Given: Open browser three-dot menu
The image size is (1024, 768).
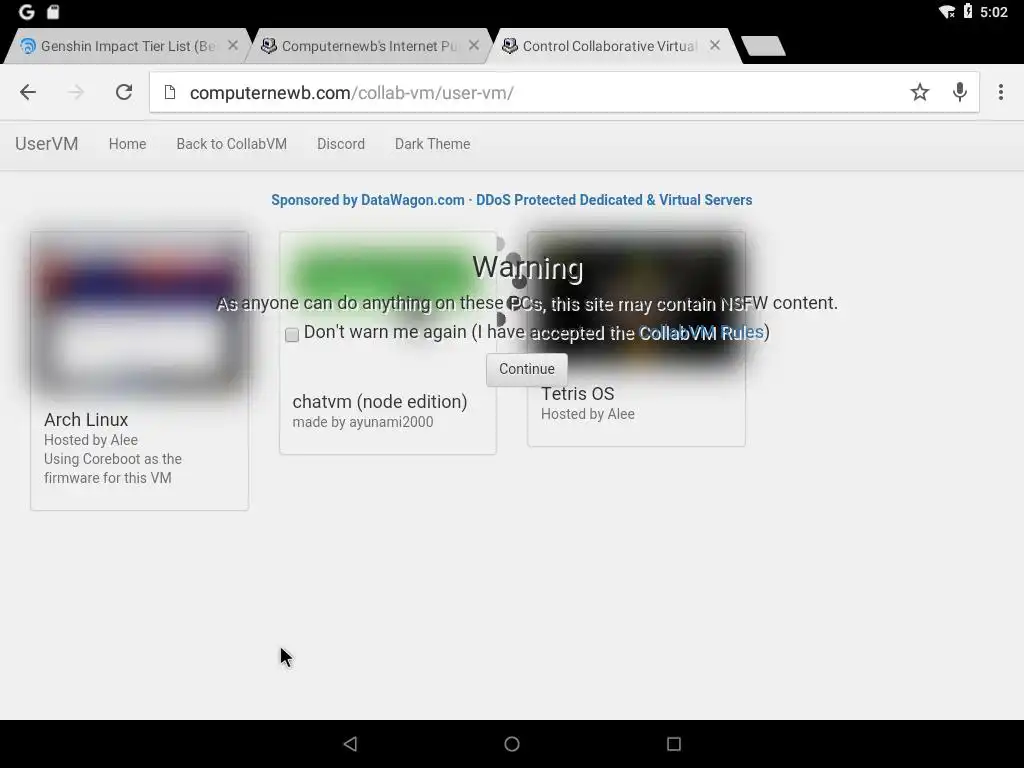Looking at the screenshot, I should point(1000,92).
